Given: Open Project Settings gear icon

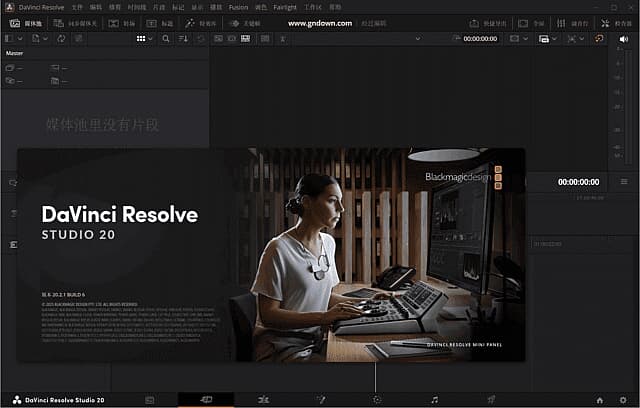Looking at the screenshot, I should coord(622,399).
